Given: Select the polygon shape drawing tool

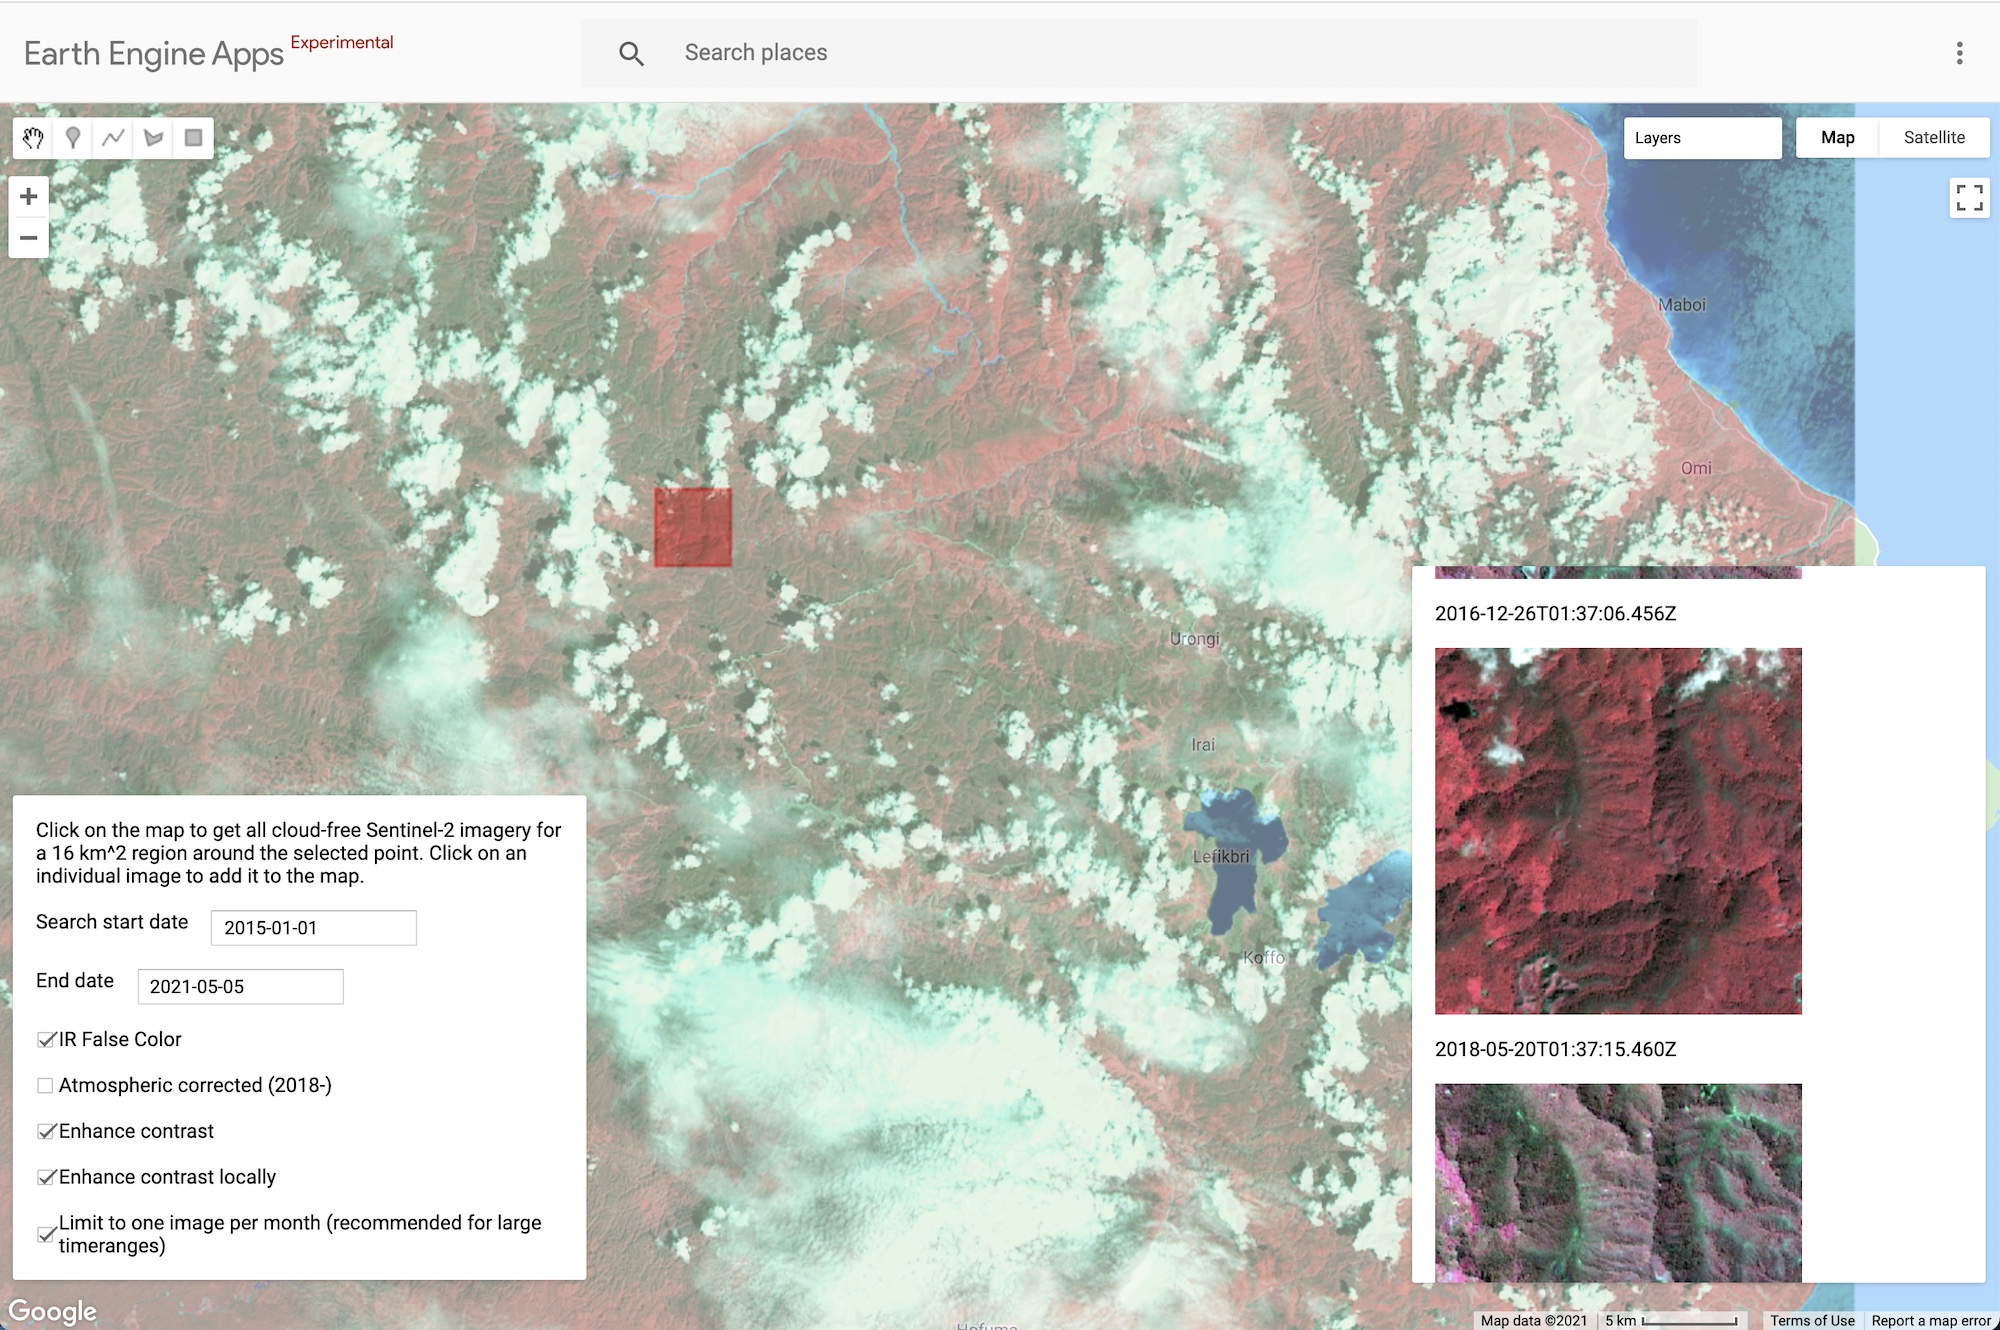Looking at the screenshot, I should tap(153, 138).
